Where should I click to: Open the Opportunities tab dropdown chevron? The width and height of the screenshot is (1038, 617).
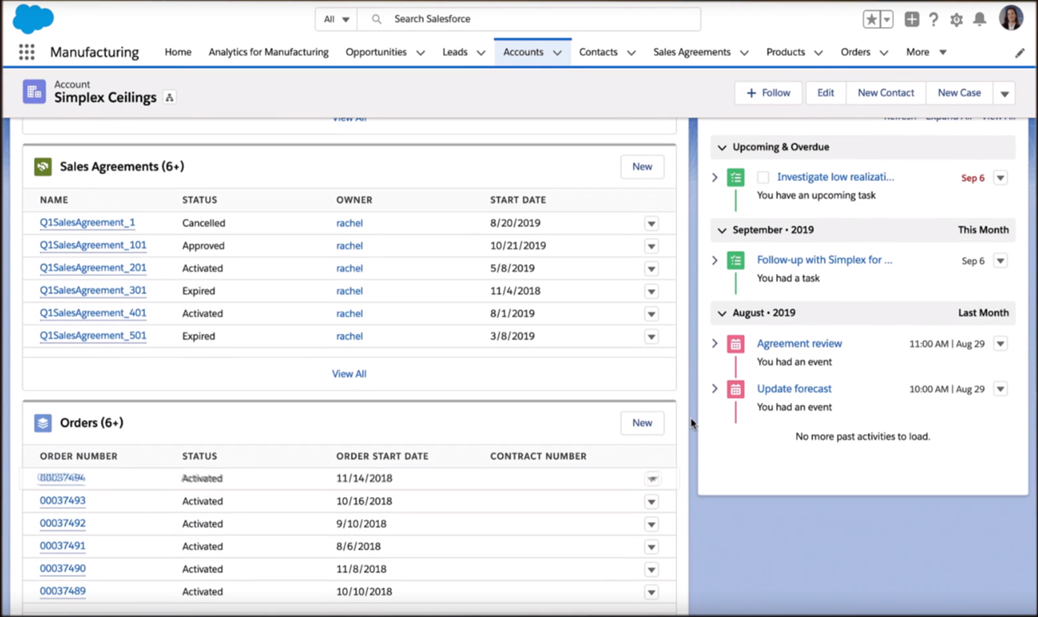pos(420,52)
